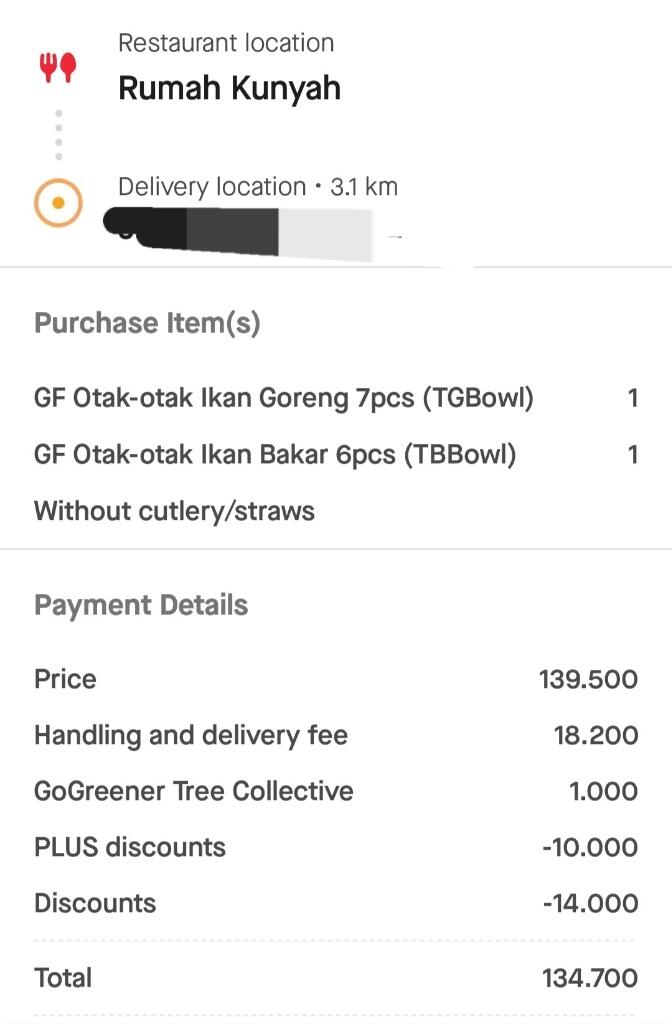The height and width of the screenshot is (1024, 672).
Task: Click the Price row label
Action: pyautogui.click(x=65, y=679)
